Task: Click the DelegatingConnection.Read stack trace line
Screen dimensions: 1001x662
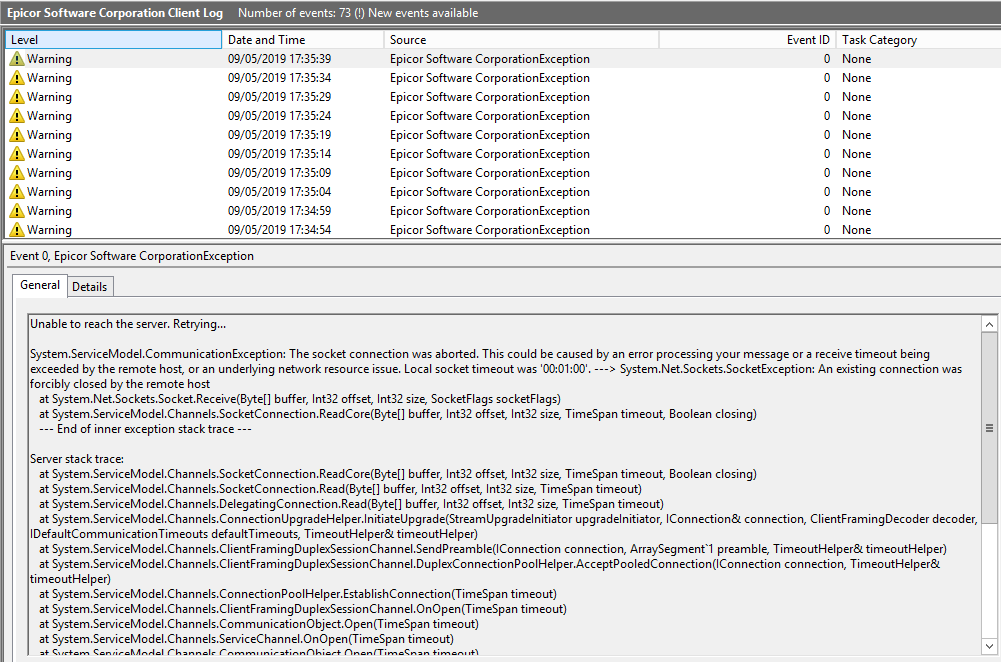Action: pyautogui.click(x=351, y=504)
